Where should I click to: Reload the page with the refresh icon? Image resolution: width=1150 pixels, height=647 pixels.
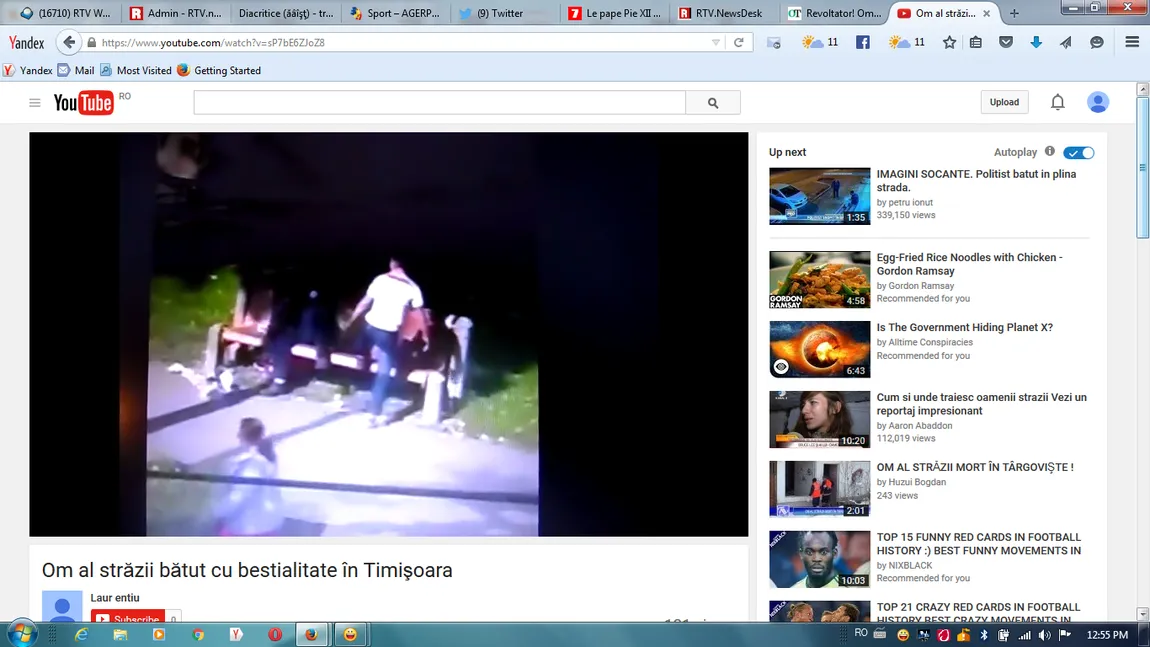pyautogui.click(x=739, y=43)
